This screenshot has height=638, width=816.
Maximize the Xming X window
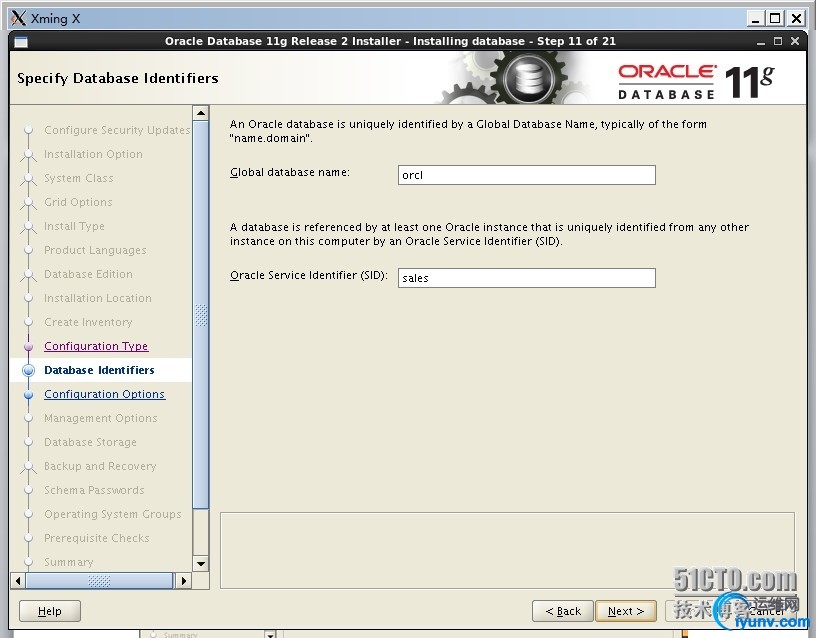pos(775,19)
